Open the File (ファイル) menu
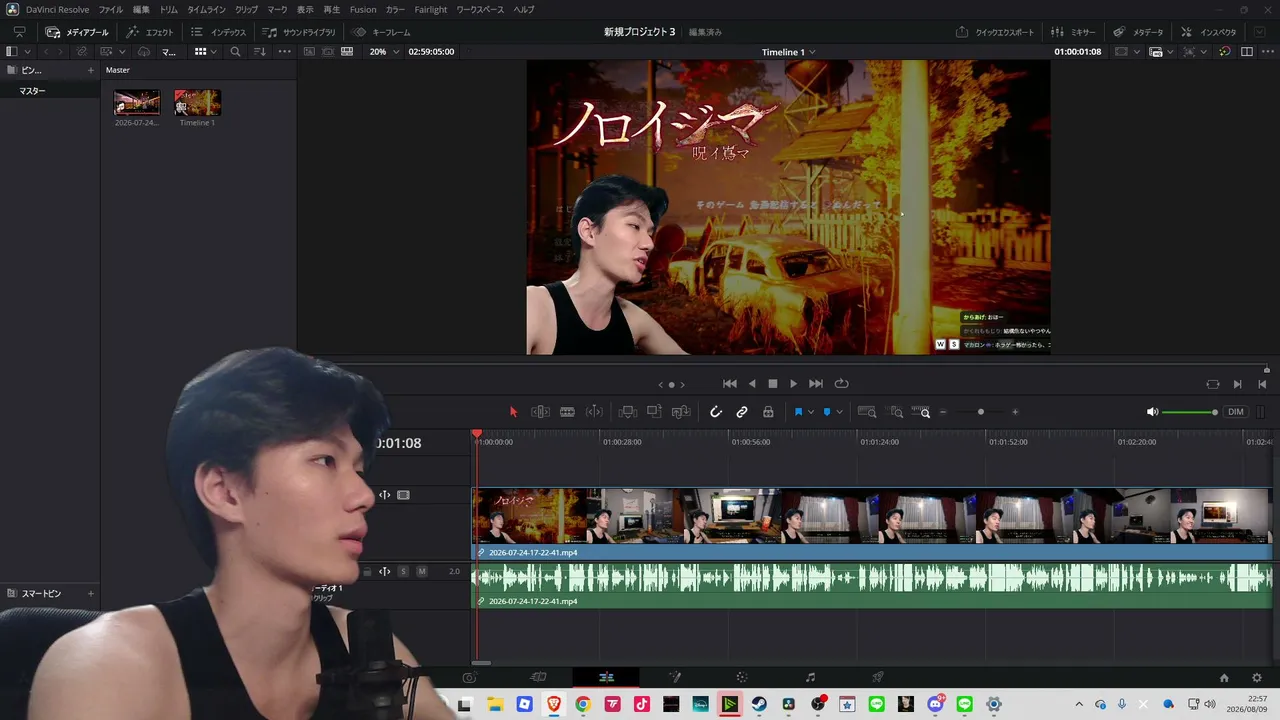The height and width of the screenshot is (720, 1280). [111, 9]
